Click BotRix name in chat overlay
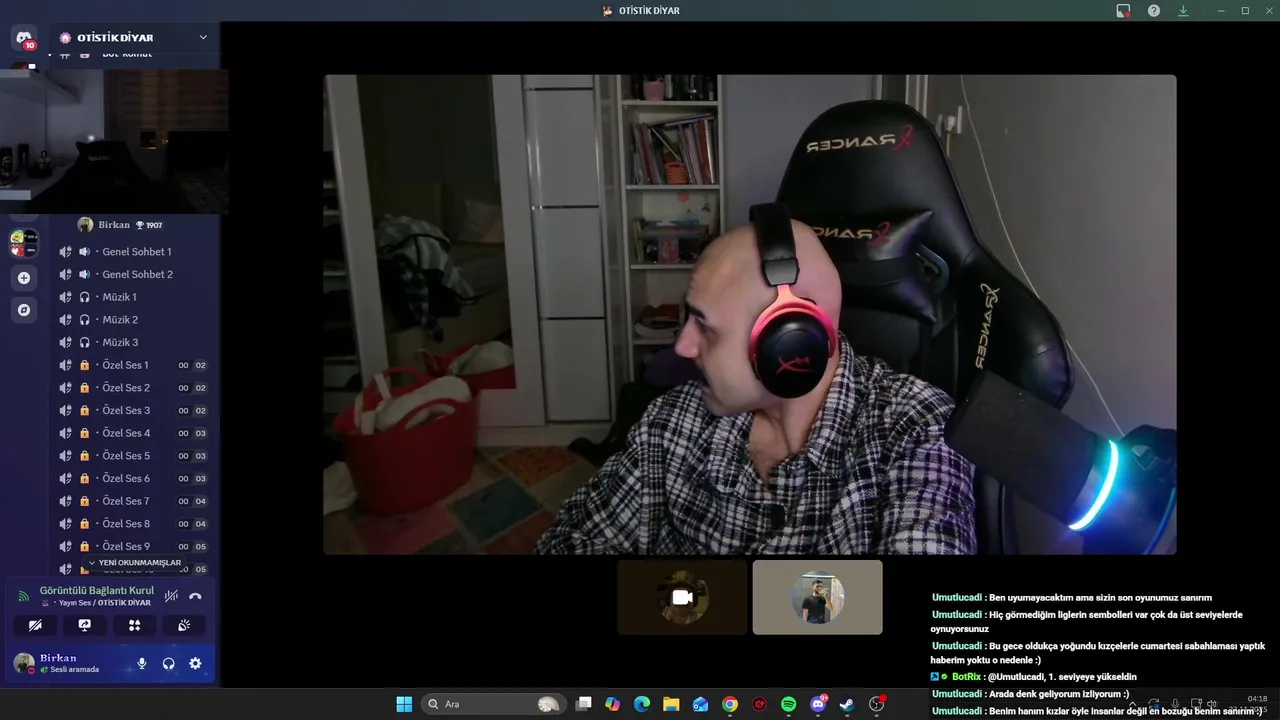Screen dimensions: 1280x720 [966, 677]
